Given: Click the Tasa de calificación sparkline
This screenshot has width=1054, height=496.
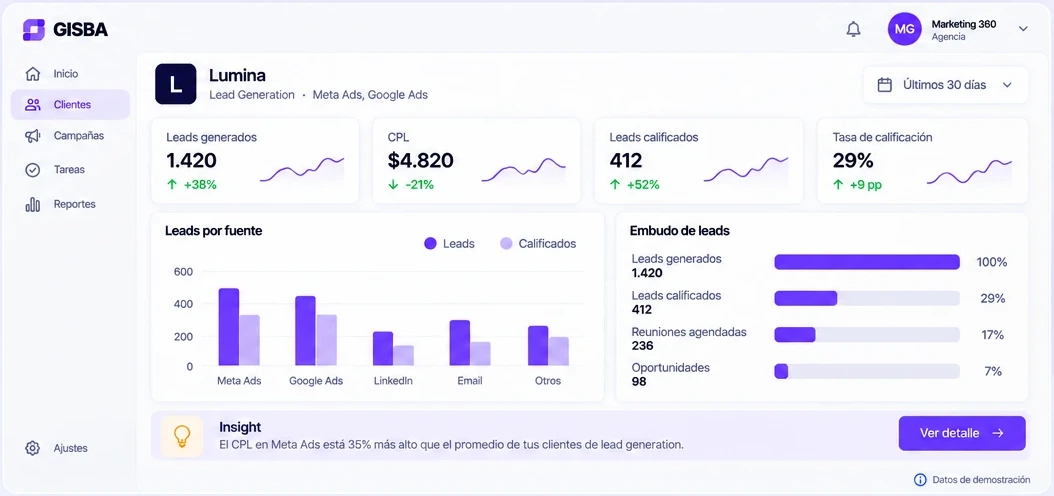Looking at the screenshot, I should coord(969,171).
